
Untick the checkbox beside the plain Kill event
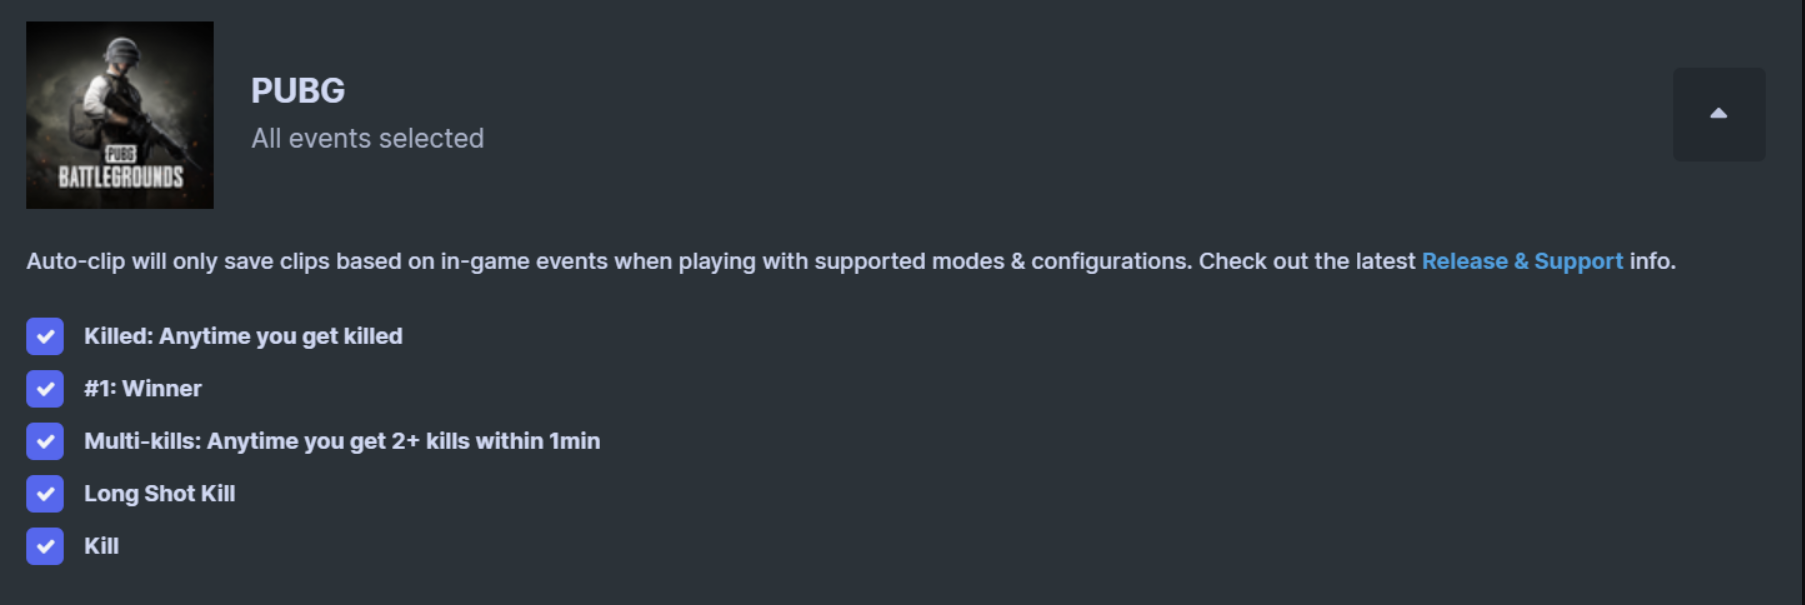pyautogui.click(x=45, y=546)
